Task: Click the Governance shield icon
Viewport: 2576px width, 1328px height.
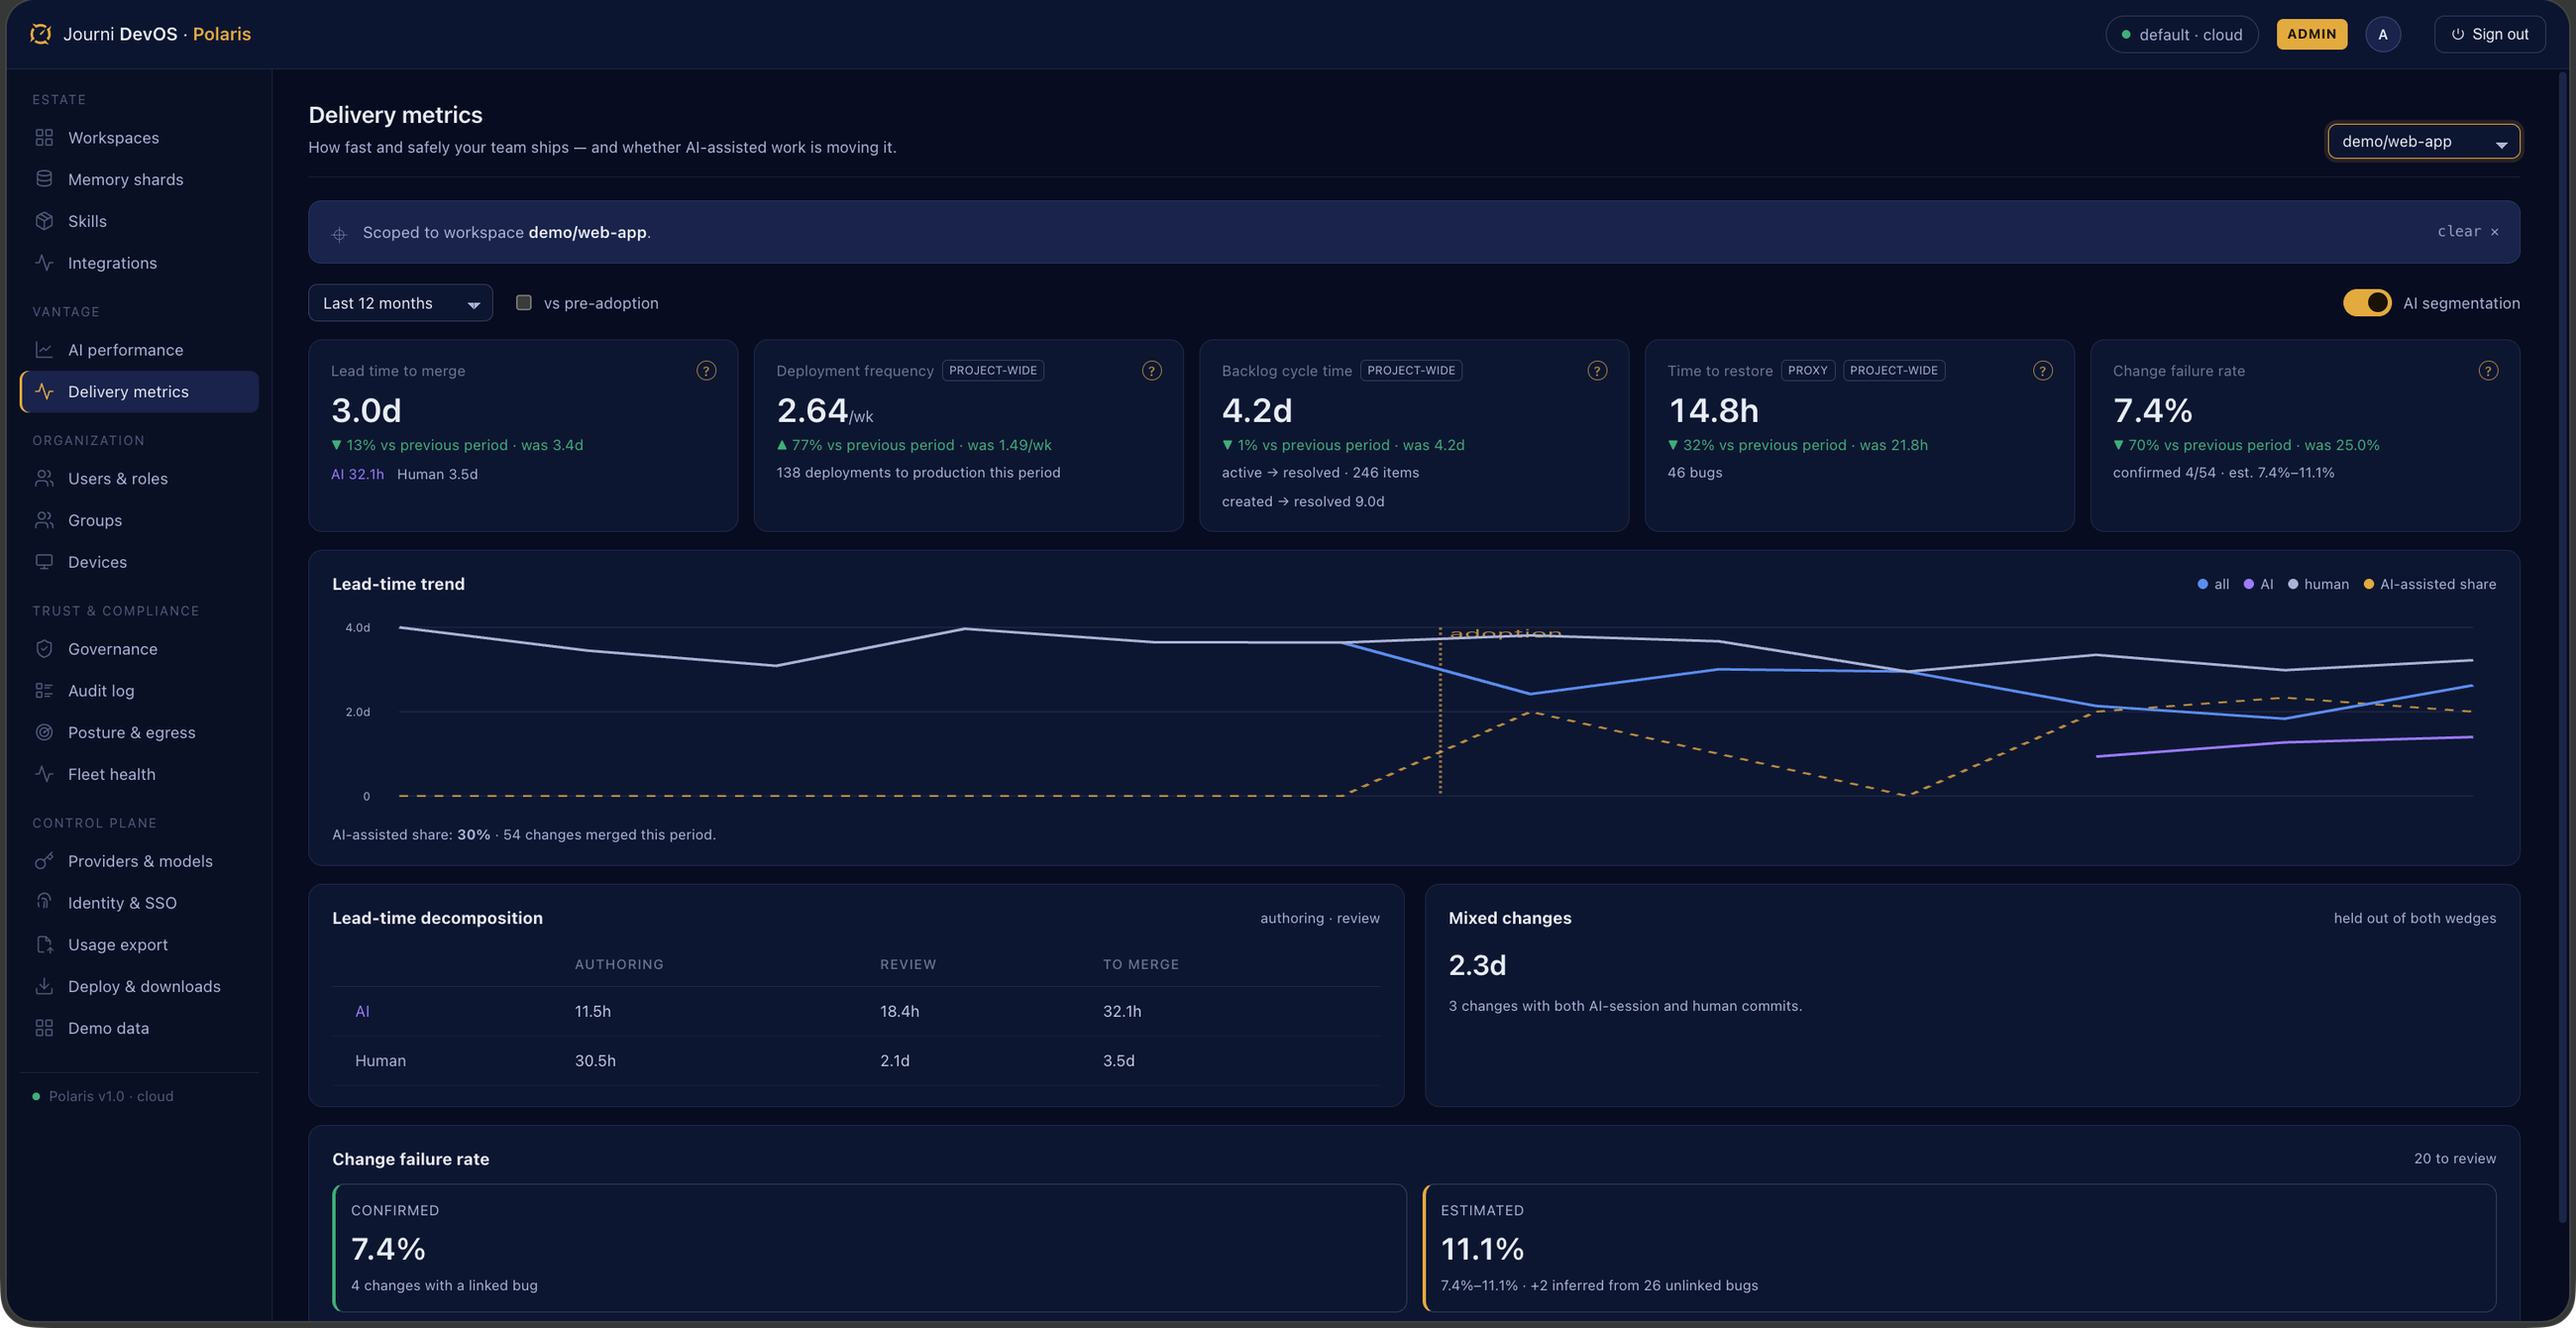Action: pos(44,649)
